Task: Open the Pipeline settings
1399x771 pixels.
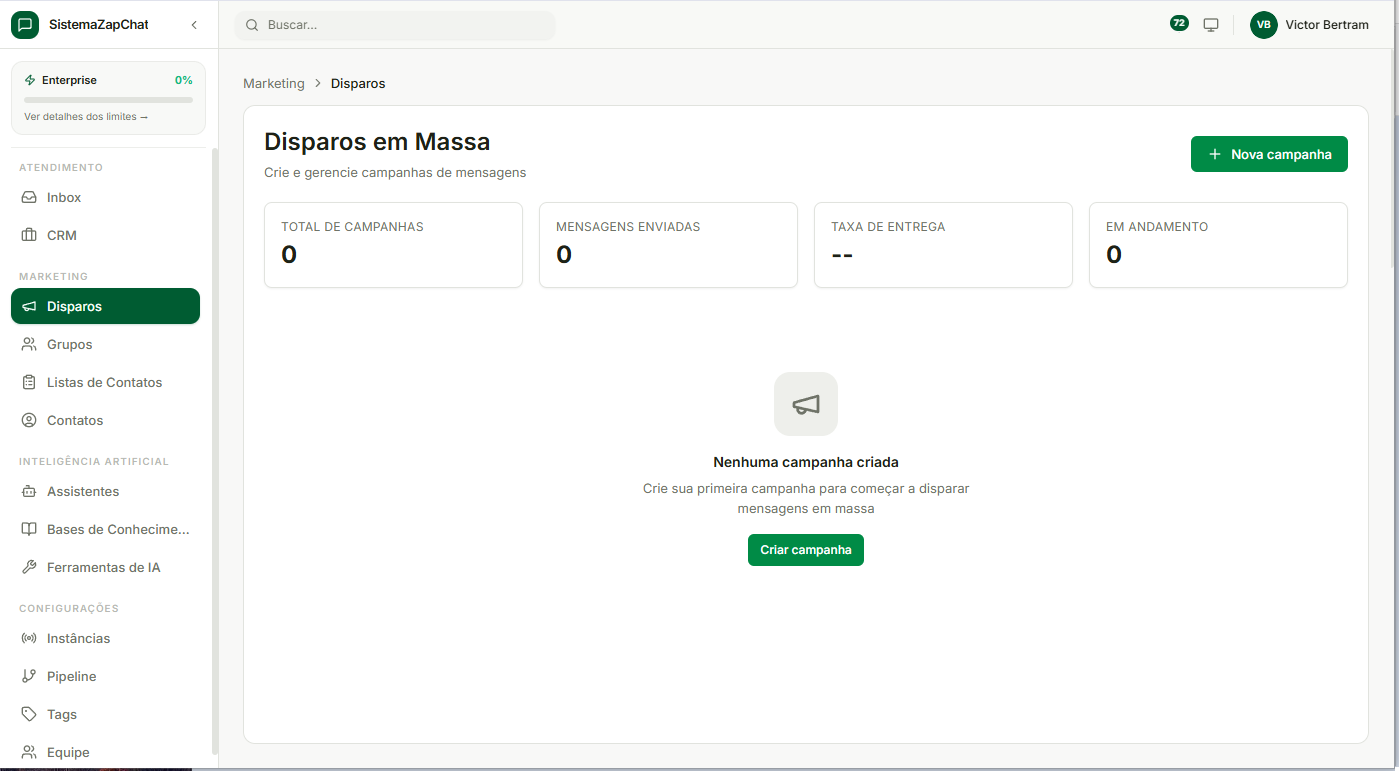Action: [72, 676]
